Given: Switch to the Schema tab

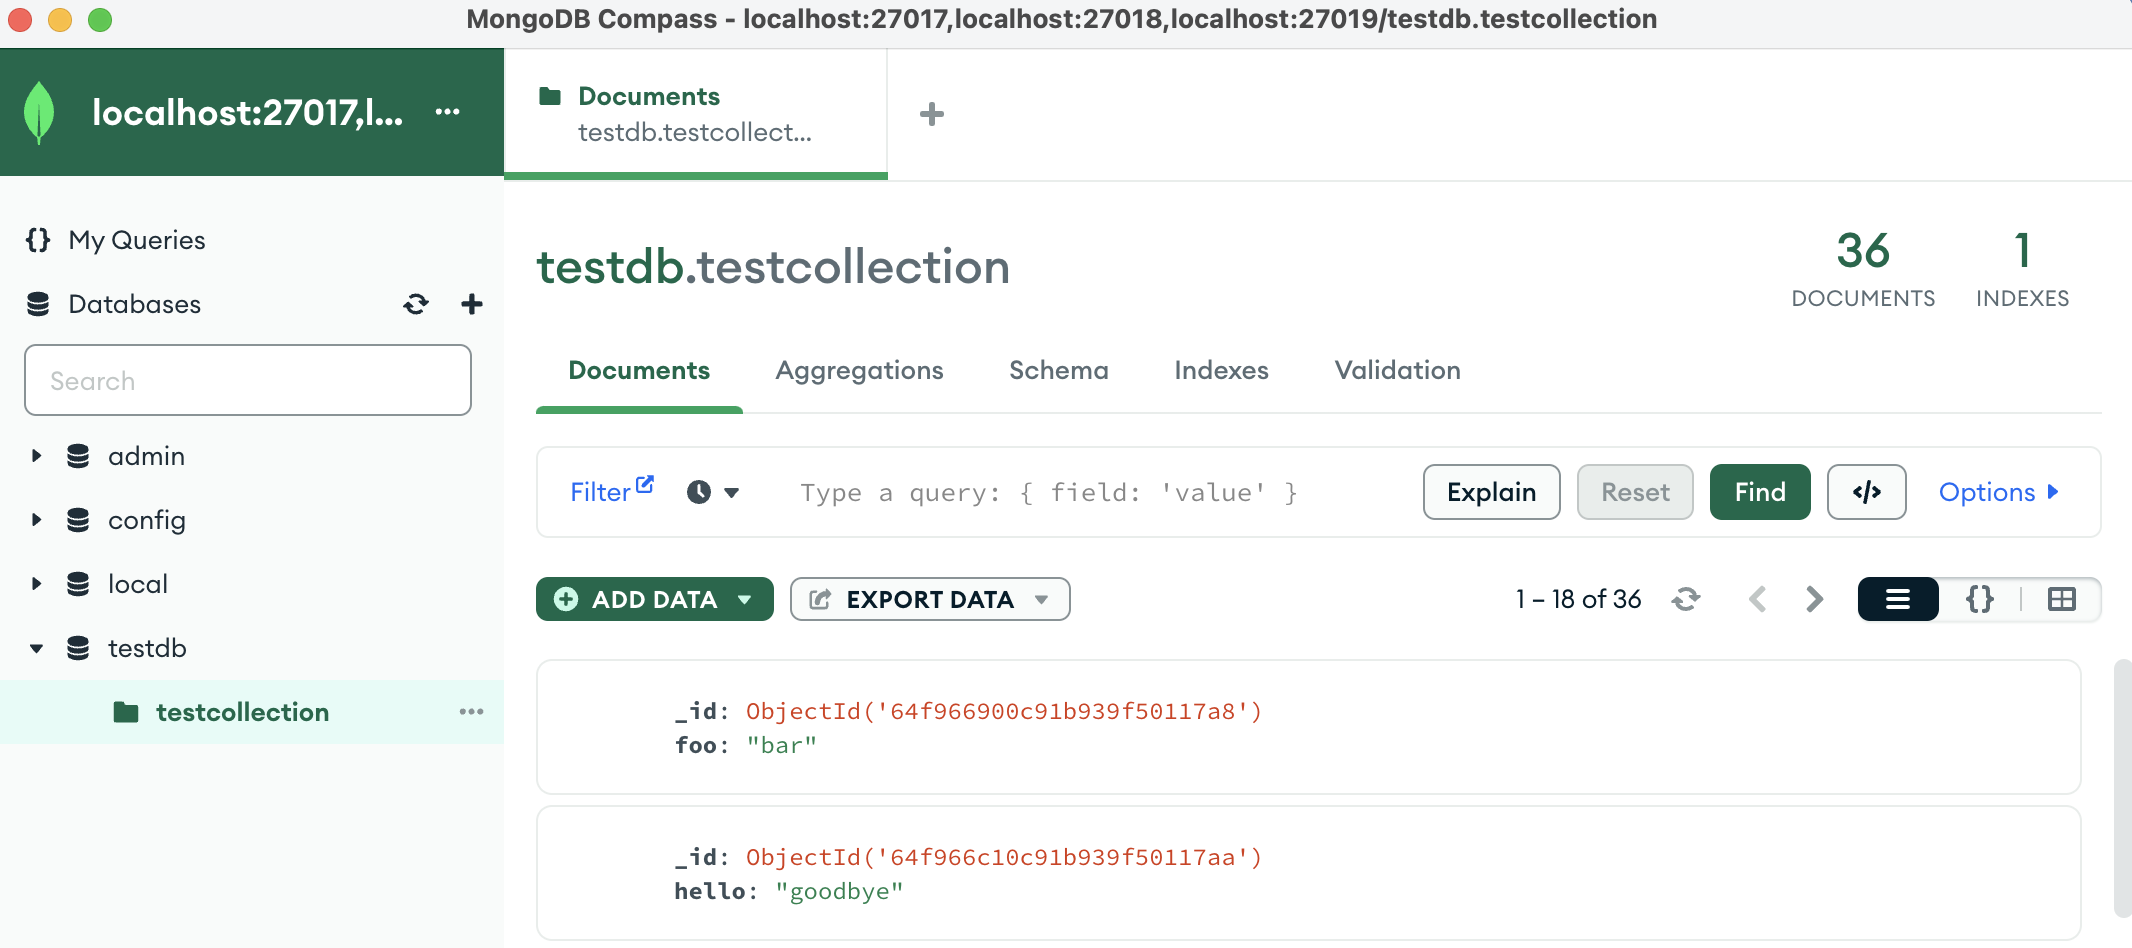Looking at the screenshot, I should coord(1059,370).
